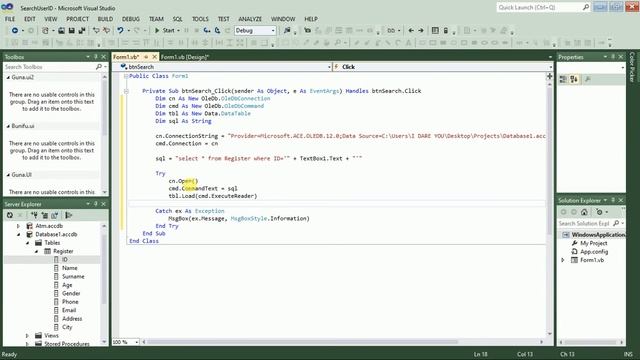Click Connect to Server icon in Server Explorer
Screen dimensions: 640x360
tap(44, 215)
